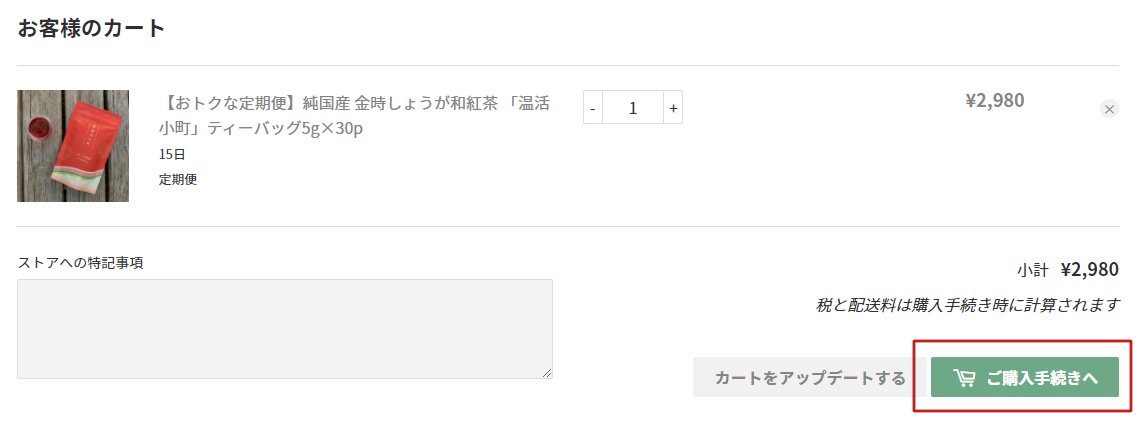Viewport: 1141px width, 426px height.
Task: Remove the tea item with X icon
Action: (x=1109, y=109)
